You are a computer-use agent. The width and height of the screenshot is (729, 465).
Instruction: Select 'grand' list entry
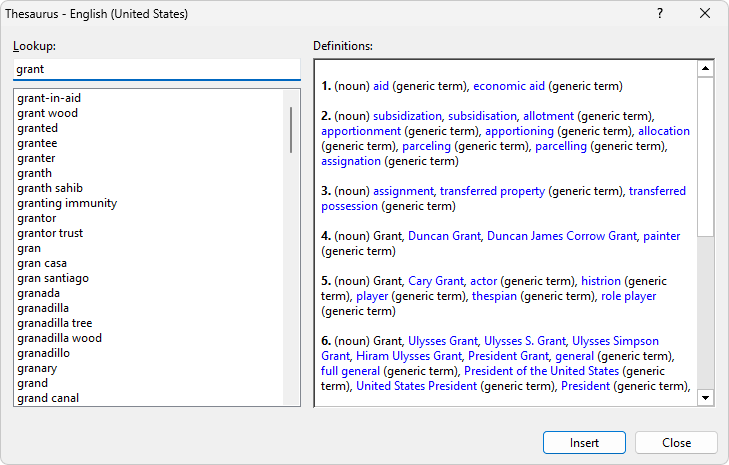pyautogui.click(x=149, y=383)
